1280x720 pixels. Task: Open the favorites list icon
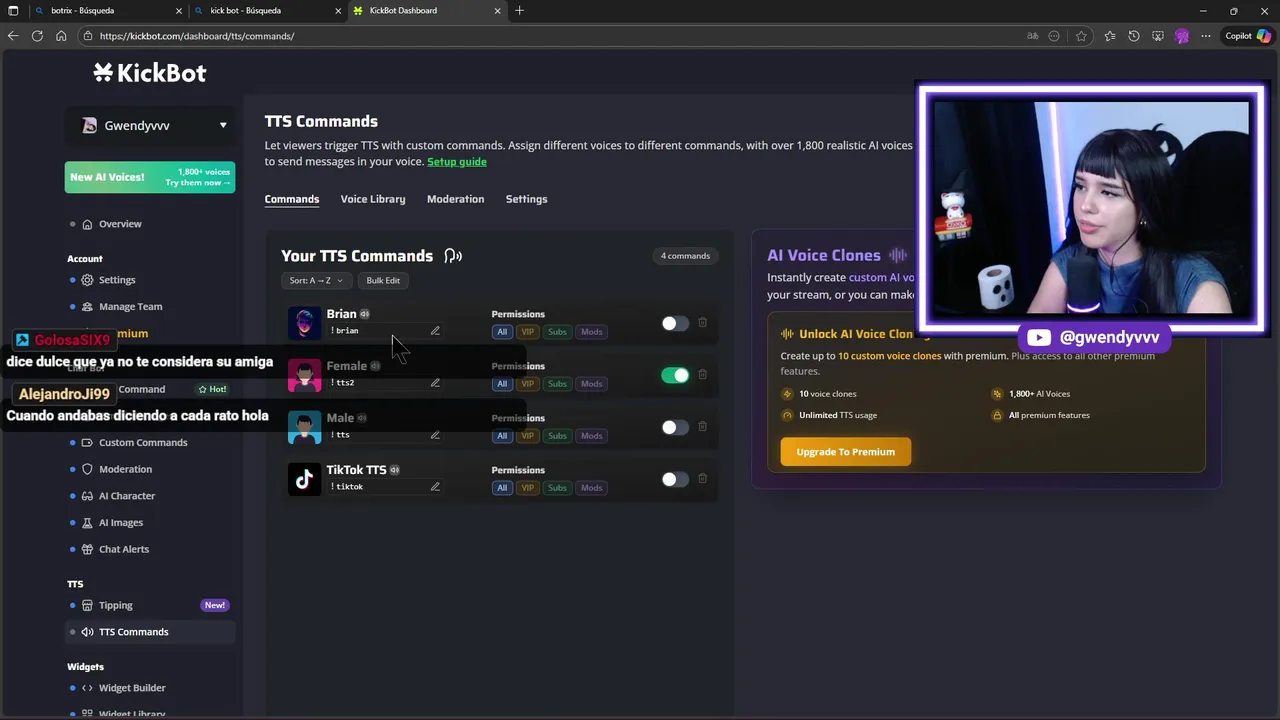[x=1110, y=36]
